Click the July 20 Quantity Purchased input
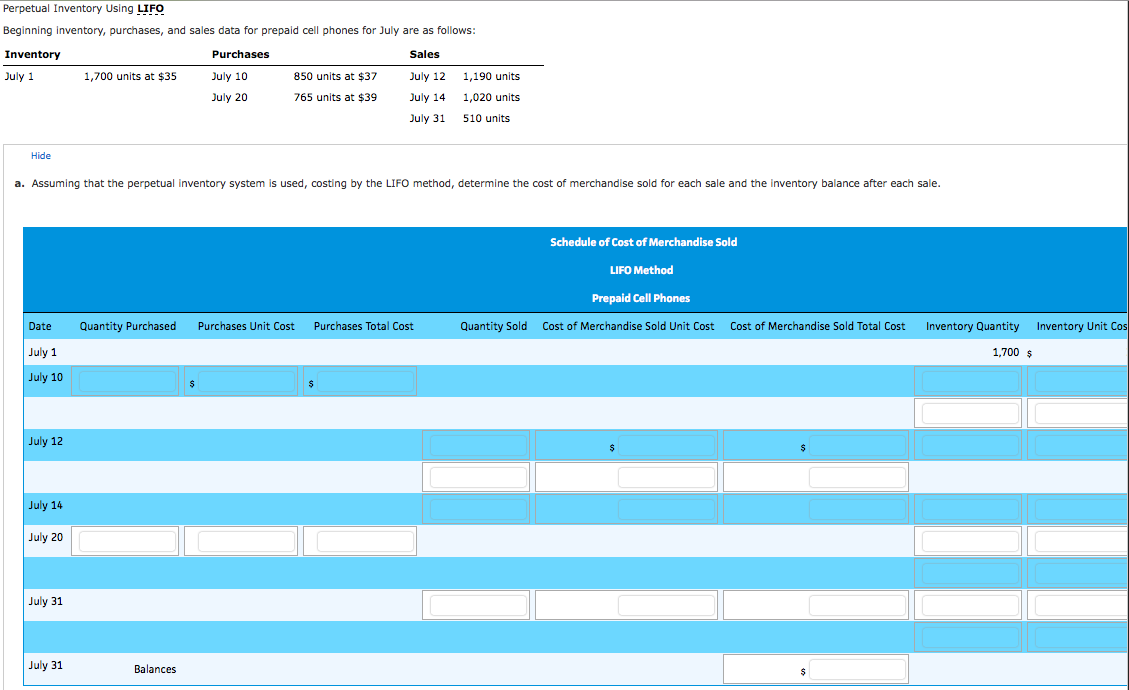Viewport: 1129px width, 690px height. (x=125, y=540)
